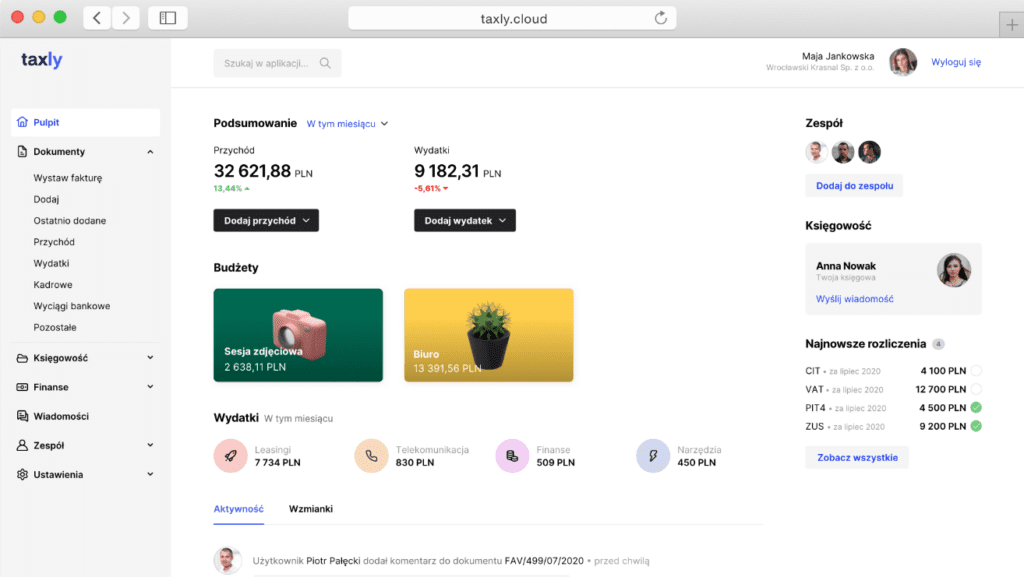Click the 'Szukaj w aplikacji' search field
The width and height of the screenshot is (1024, 577).
point(266,63)
